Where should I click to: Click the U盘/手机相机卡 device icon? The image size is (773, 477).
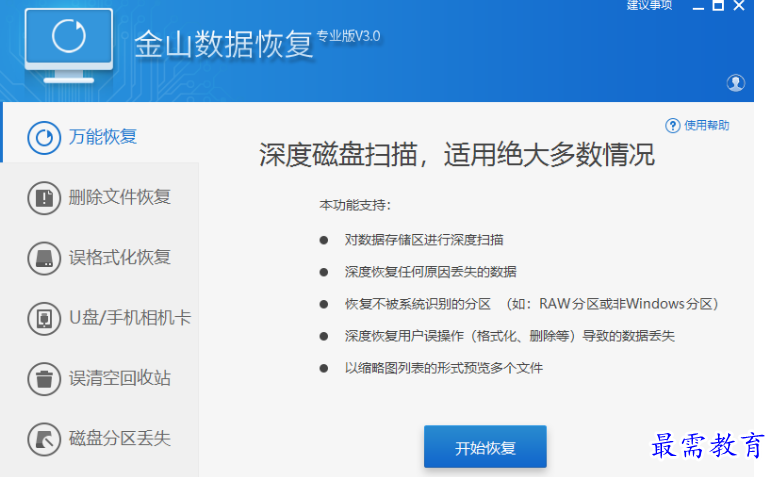[44, 319]
